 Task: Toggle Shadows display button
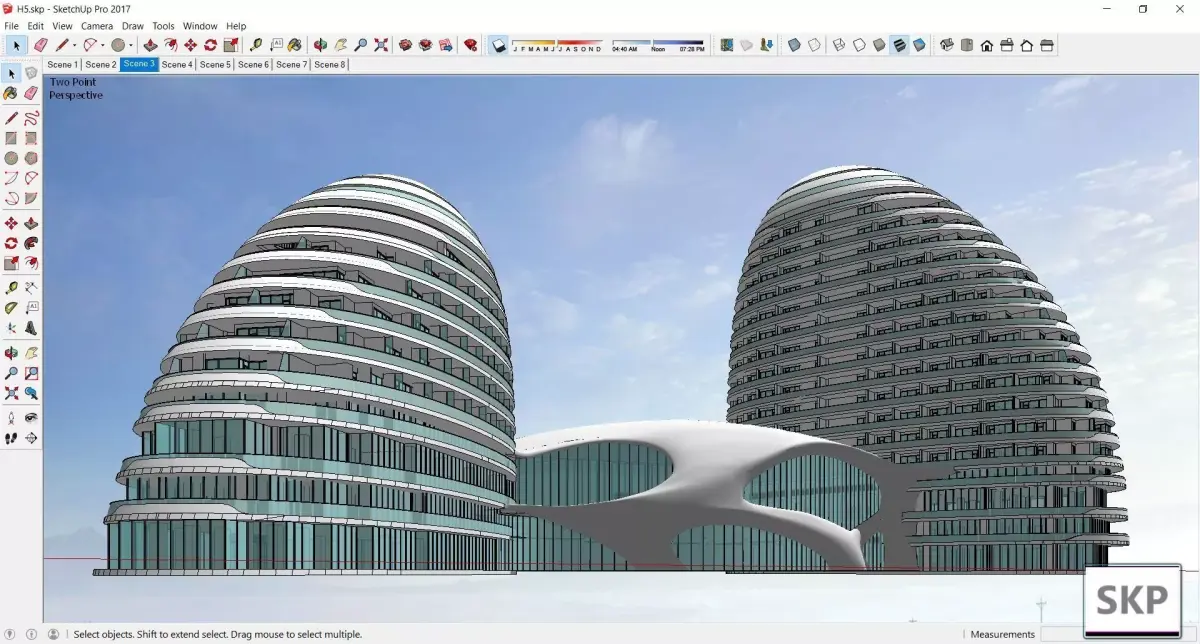pos(498,45)
